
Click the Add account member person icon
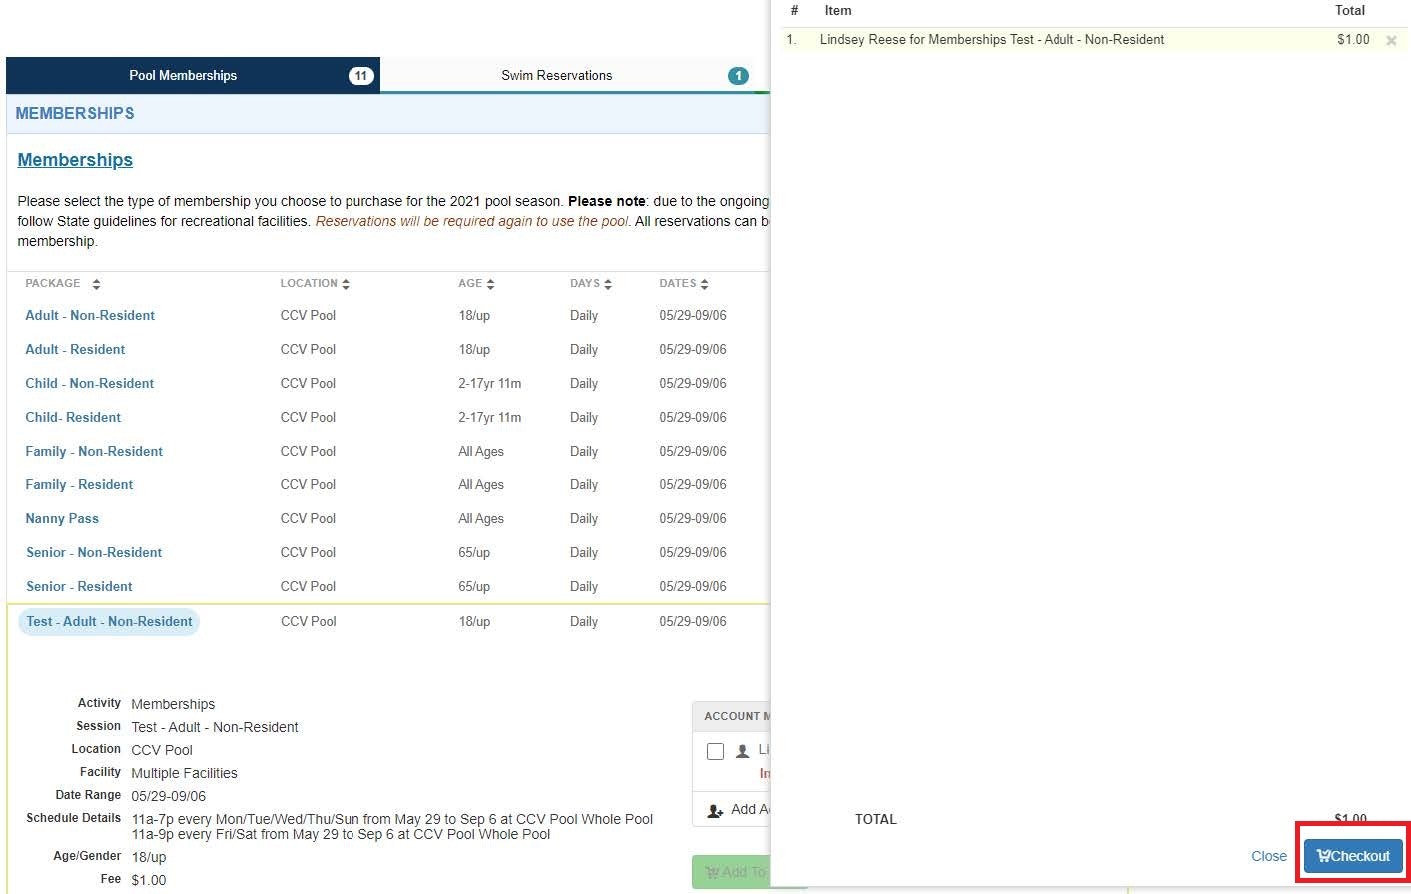pos(715,811)
